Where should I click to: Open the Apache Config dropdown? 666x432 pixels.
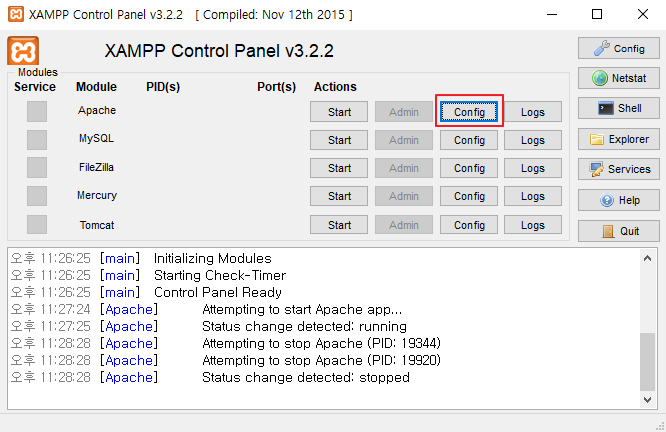coord(469,112)
